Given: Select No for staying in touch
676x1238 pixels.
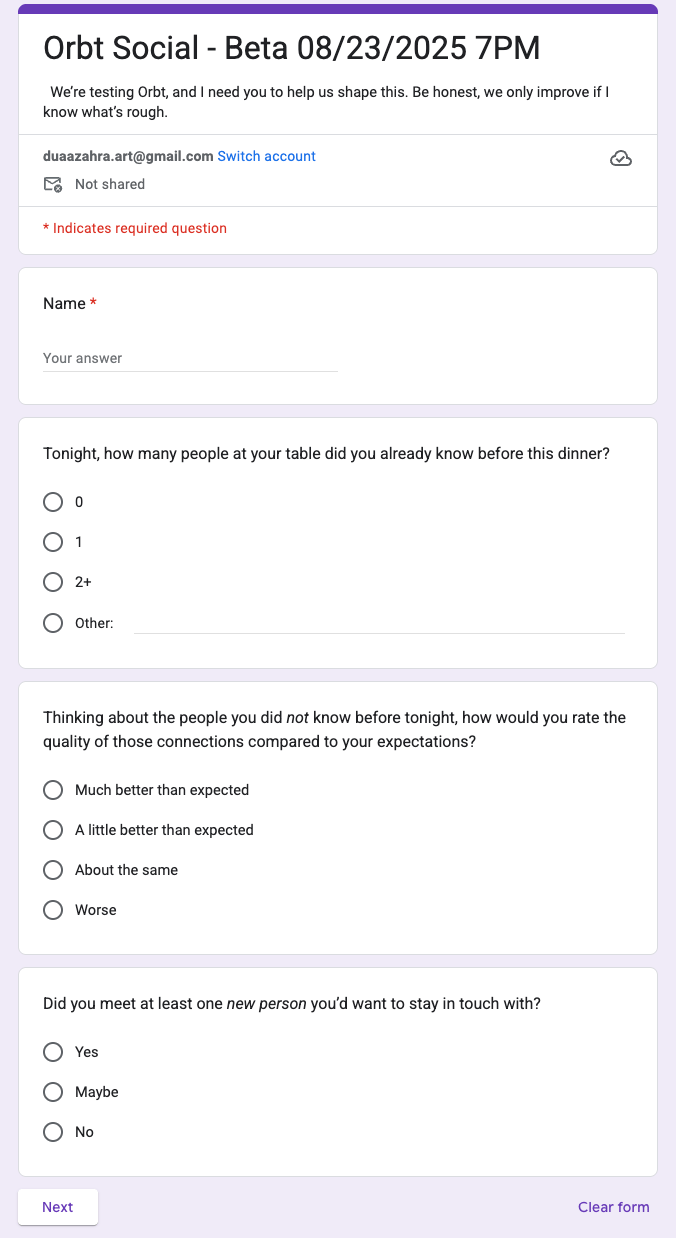Looking at the screenshot, I should tap(53, 1132).
